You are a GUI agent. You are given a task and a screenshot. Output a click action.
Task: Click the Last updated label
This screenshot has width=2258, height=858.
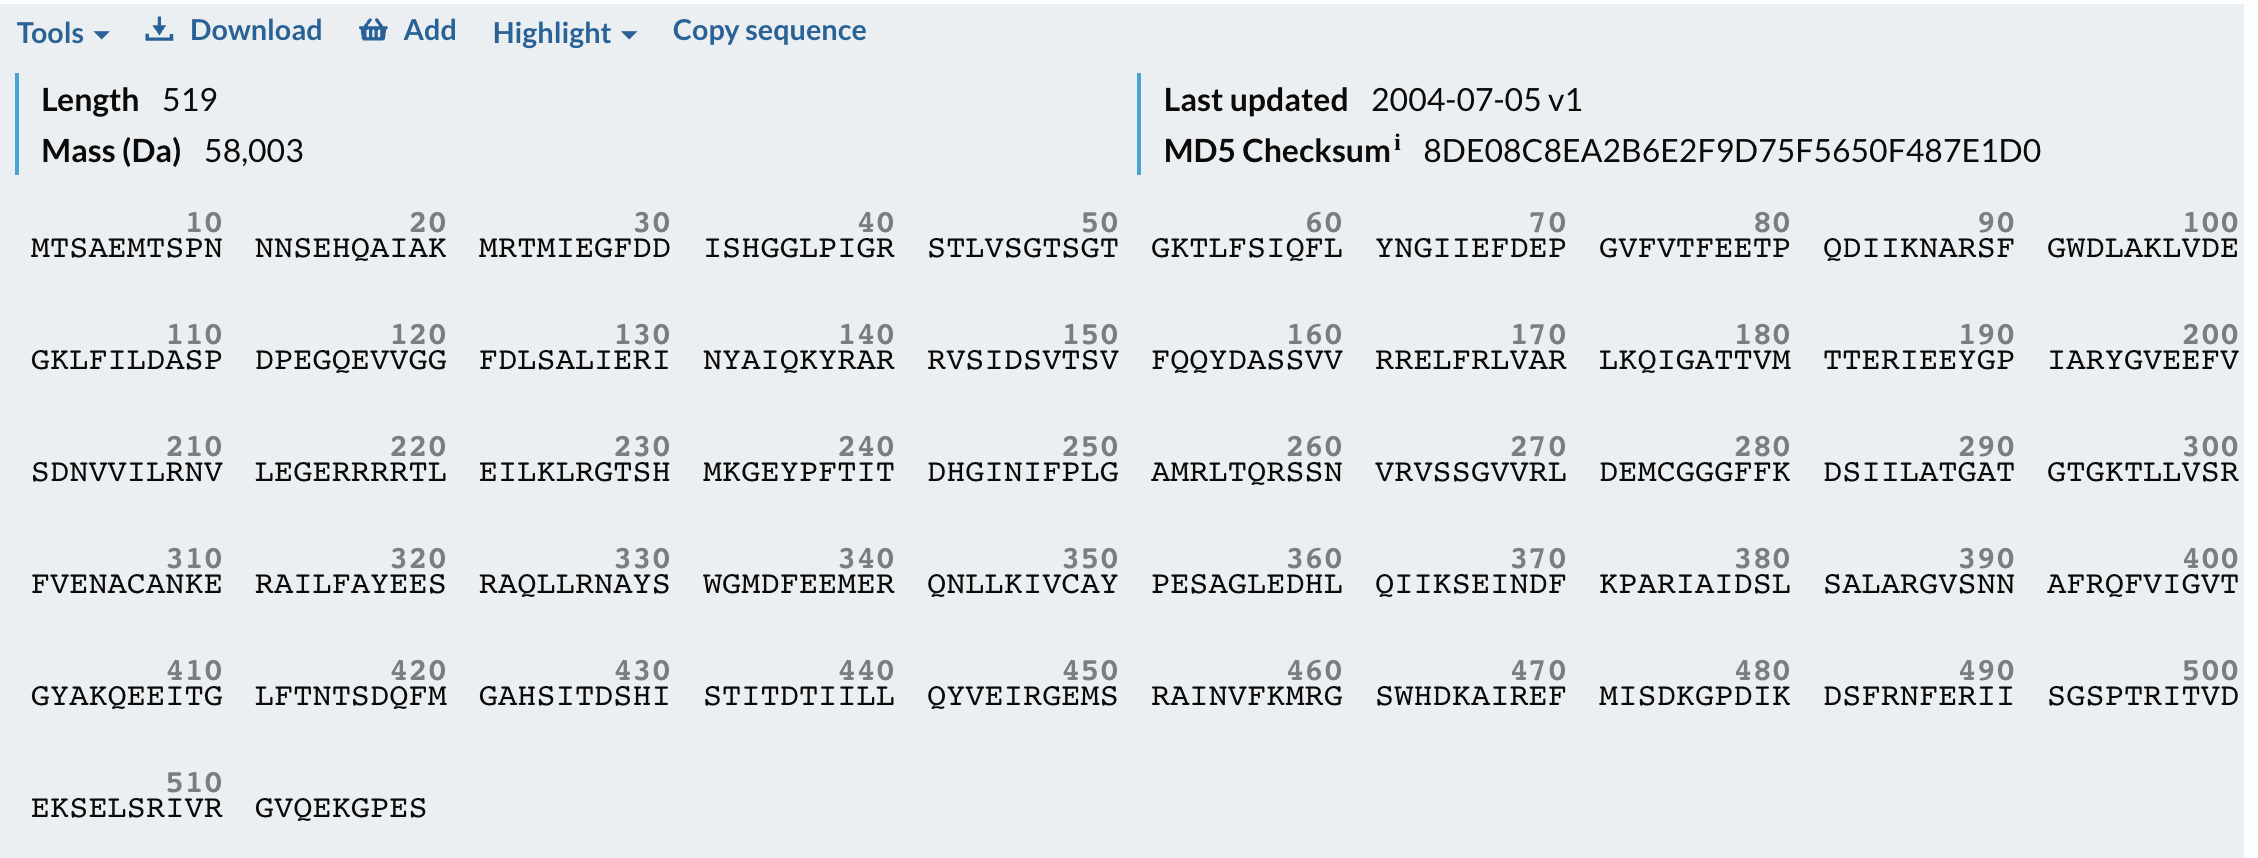coord(1255,100)
